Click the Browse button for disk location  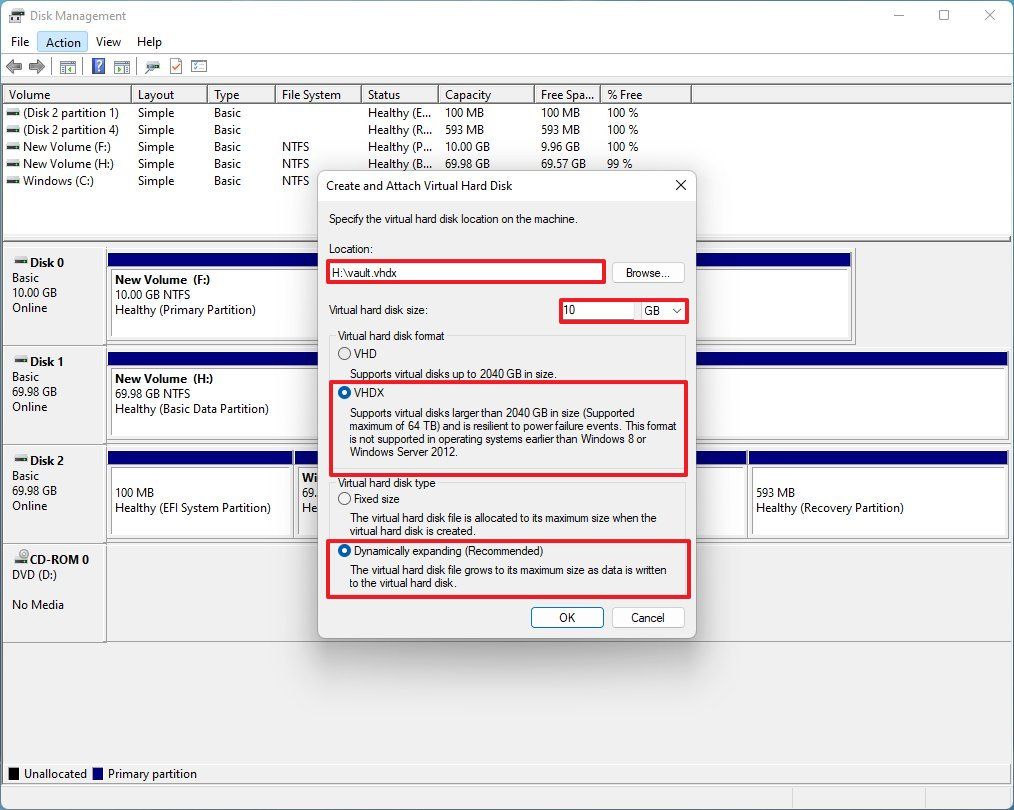tap(647, 272)
